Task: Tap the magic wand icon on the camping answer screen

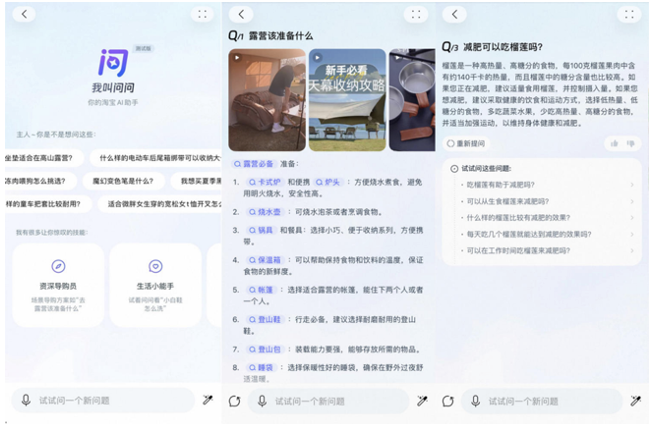Action: click(422, 401)
